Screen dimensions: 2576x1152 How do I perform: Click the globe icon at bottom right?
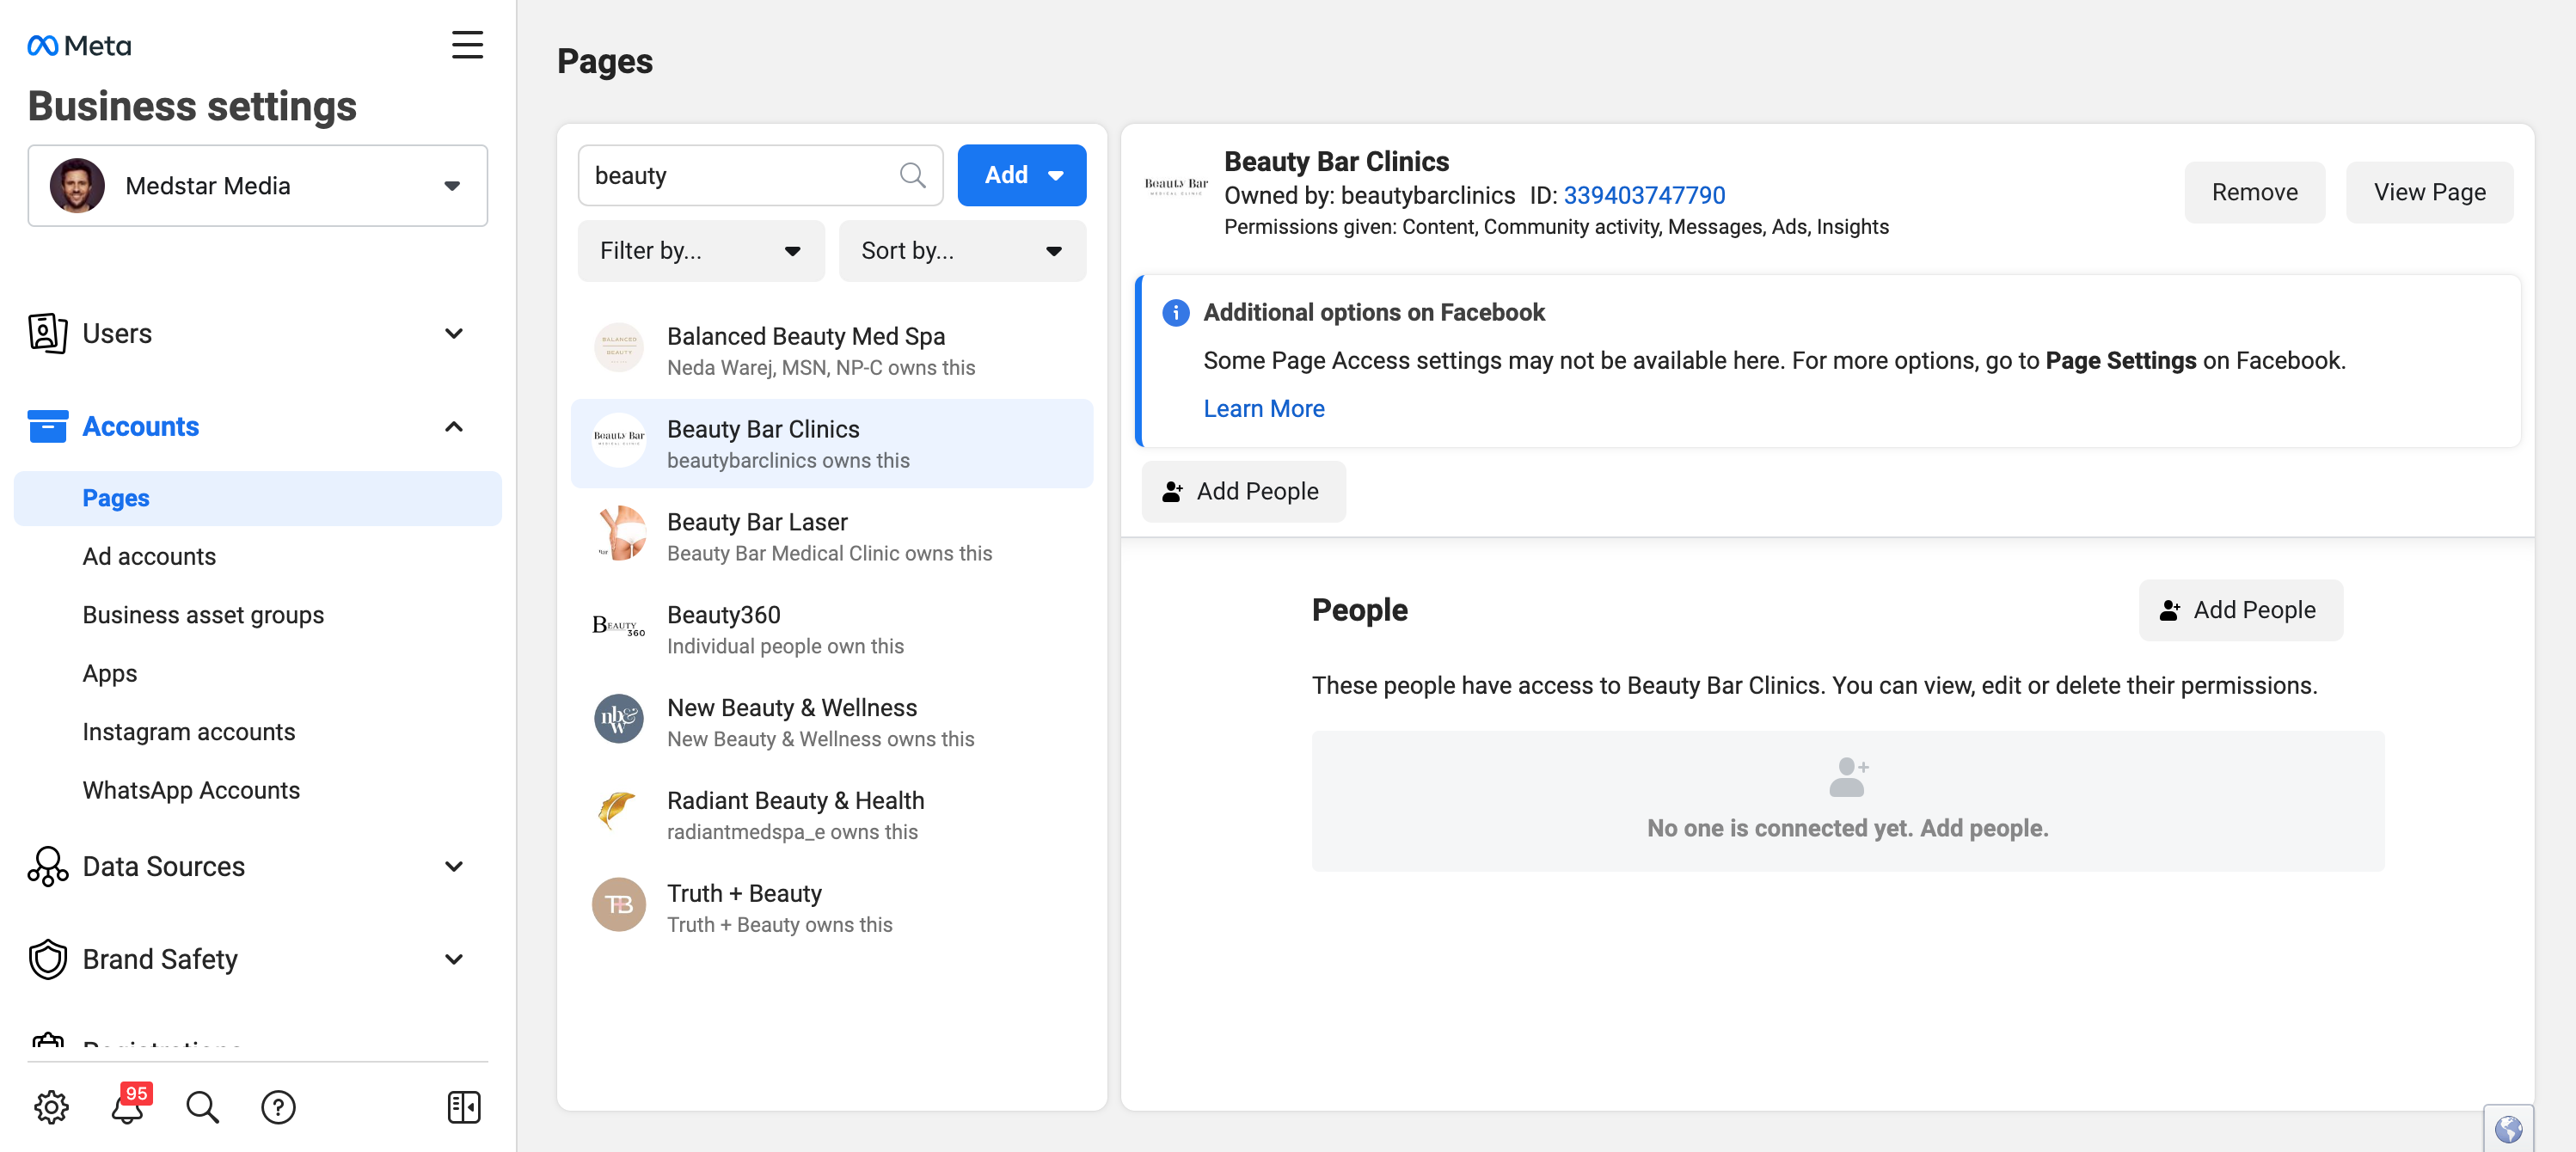pyautogui.click(x=2508, y=1129)
